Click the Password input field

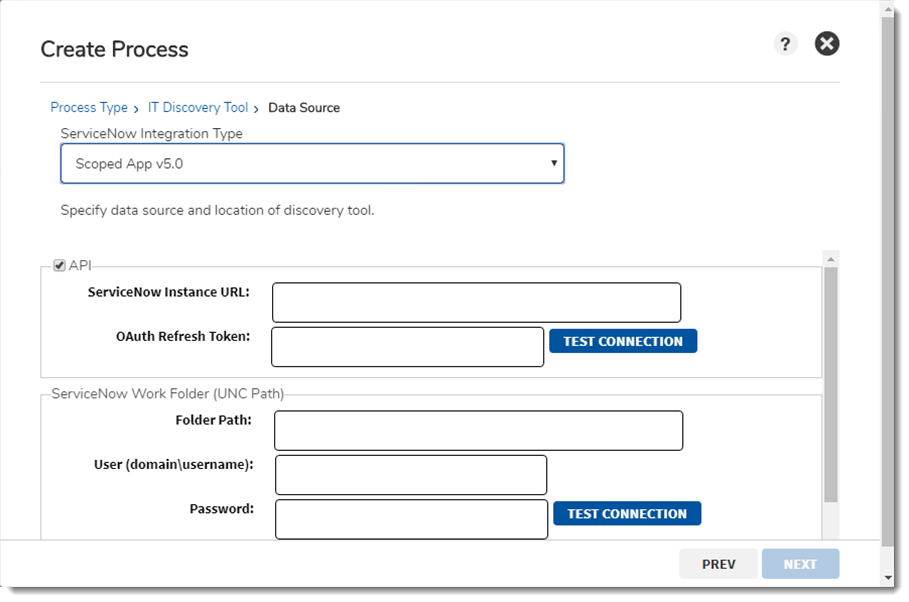coord(411,520)
